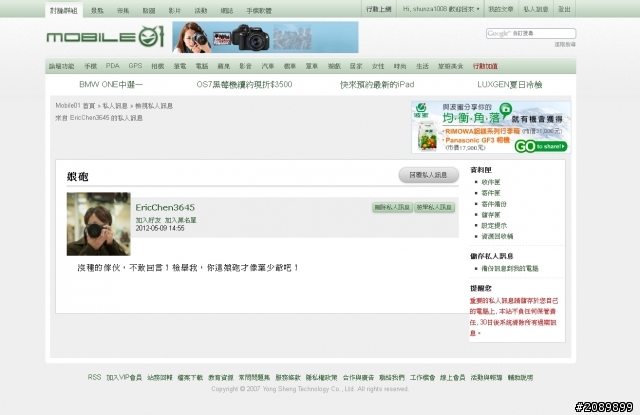Open the 快來預約最新的iPad promo link
Viewport: 640px width, 415px height.
pos(377,84)
